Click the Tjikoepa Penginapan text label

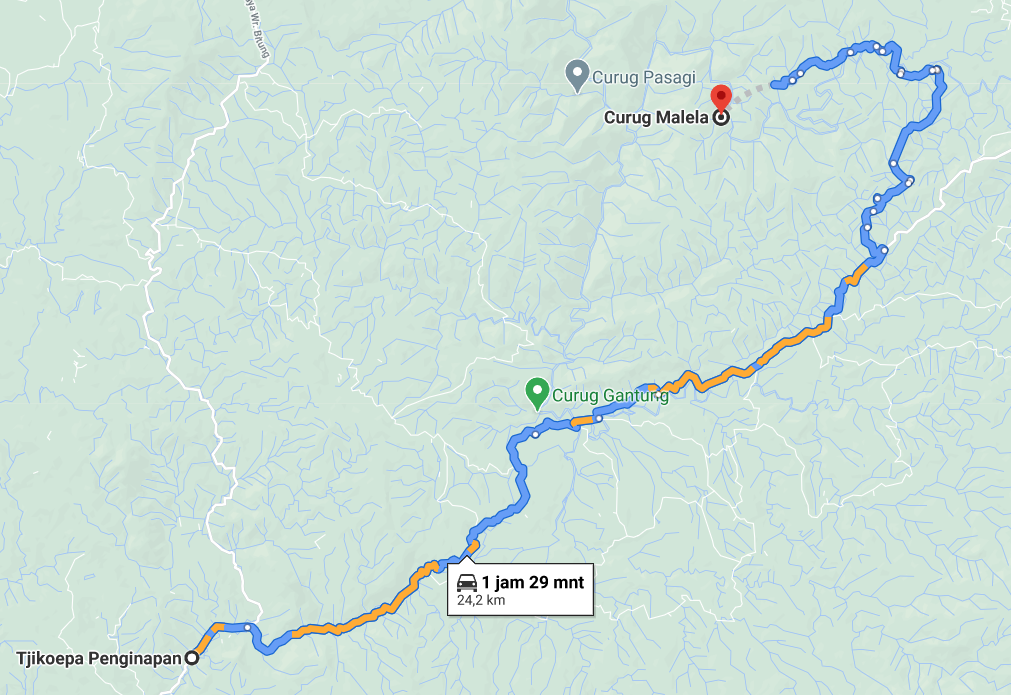point(99,659)
